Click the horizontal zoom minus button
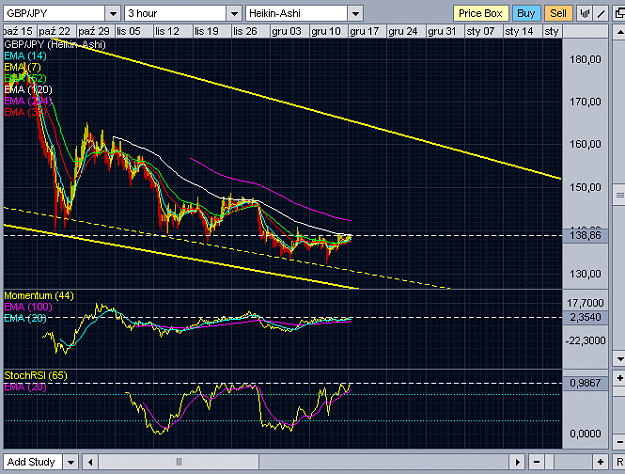 pyautogui.click(x=537, y=462)
